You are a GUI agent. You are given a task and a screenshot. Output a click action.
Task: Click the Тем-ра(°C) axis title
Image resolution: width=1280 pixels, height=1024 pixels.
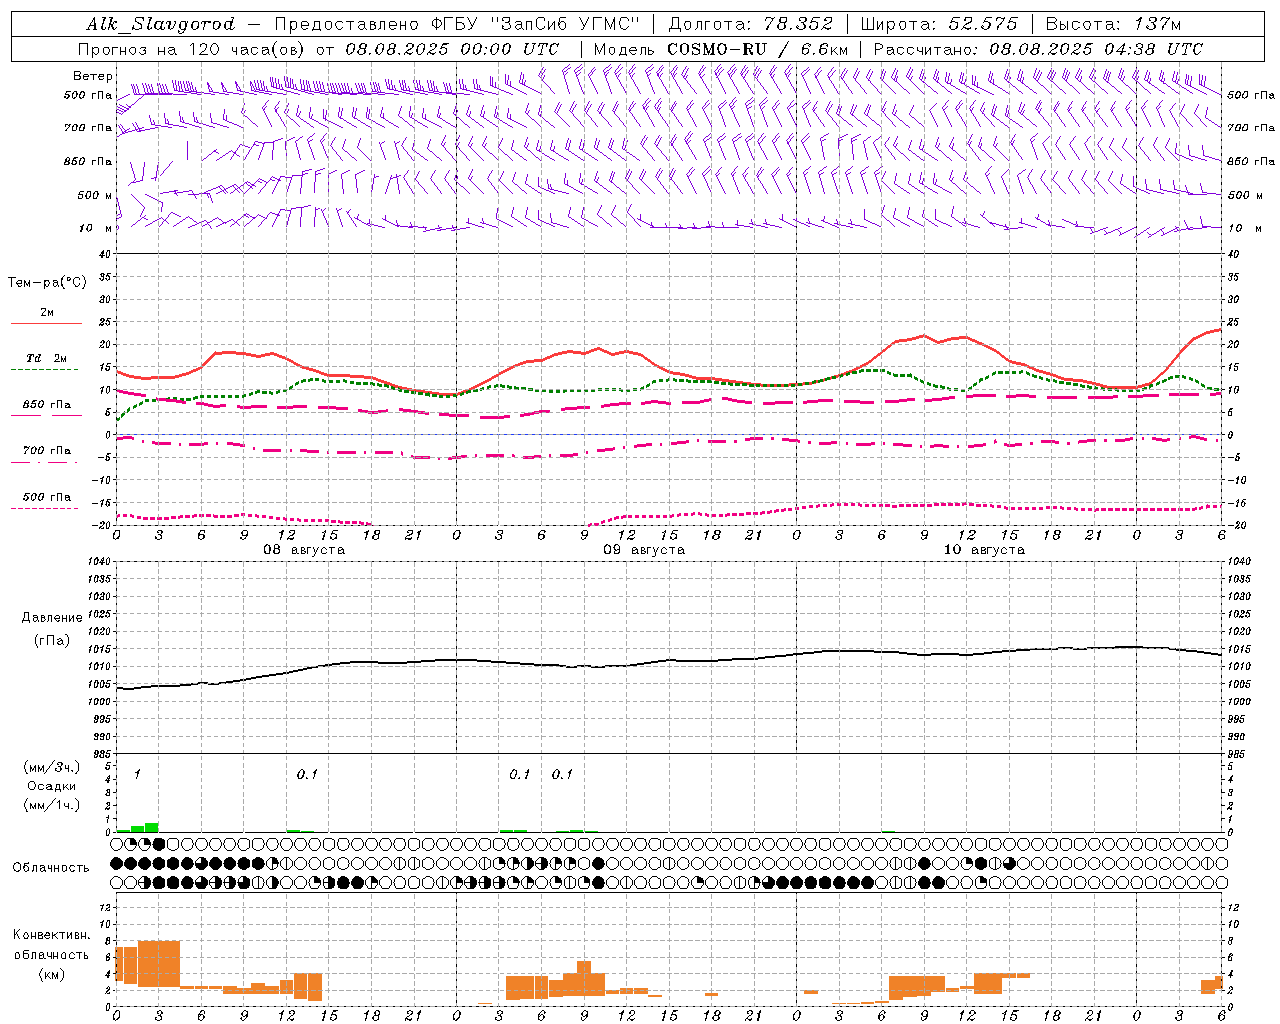pos(47,283)
